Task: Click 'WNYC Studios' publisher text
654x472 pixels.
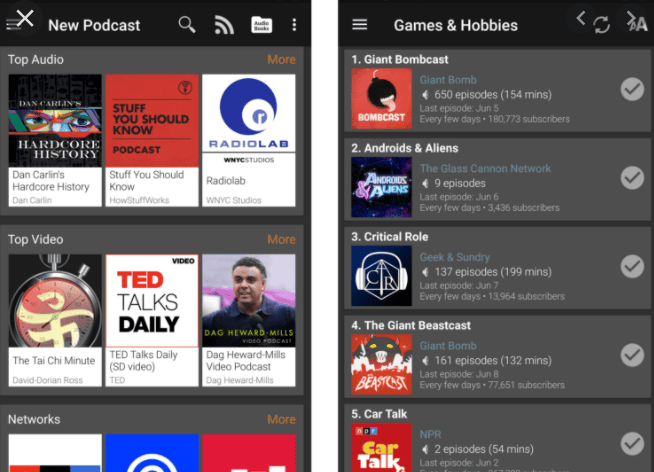Action: [234, 200]
